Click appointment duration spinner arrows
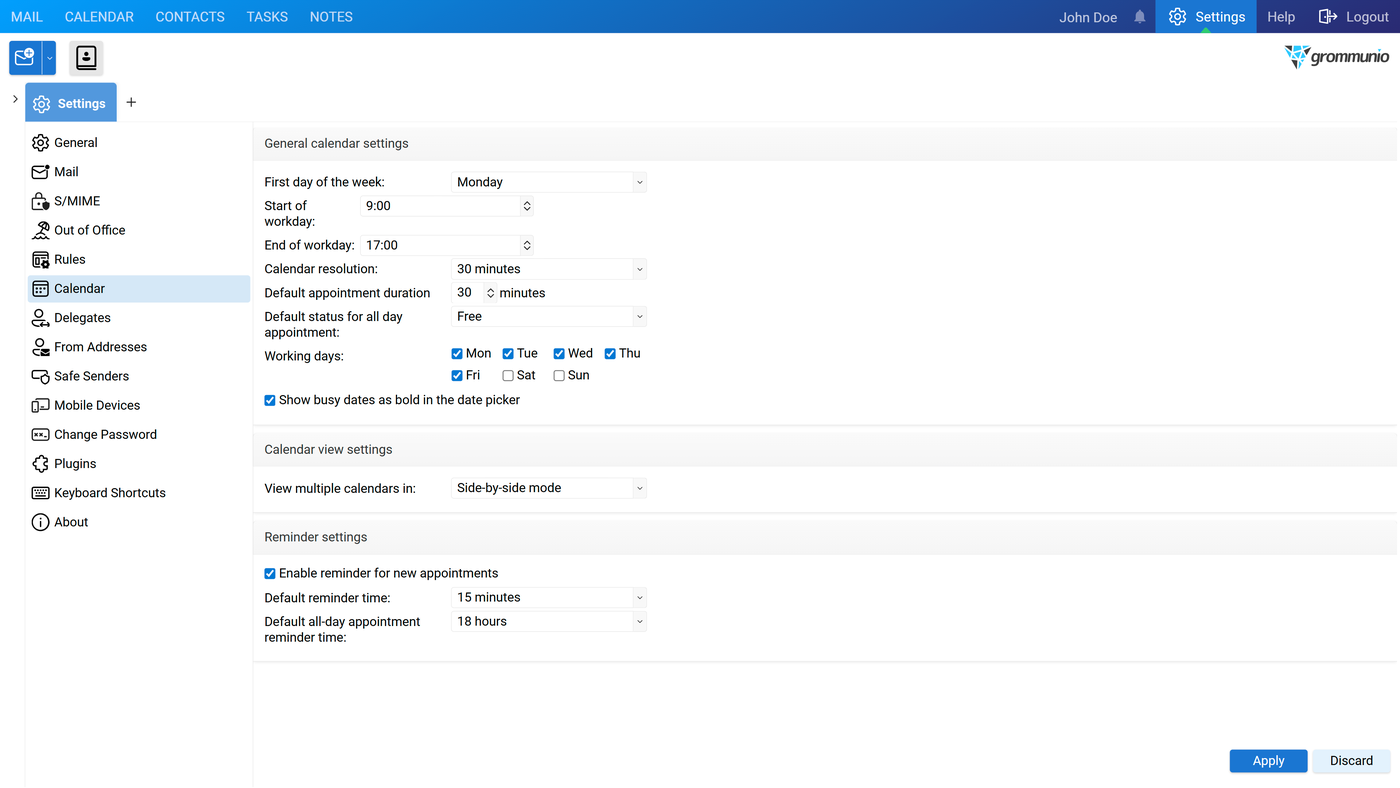The height and width of the screenshot is (788, 1400). (x=490, y=293)
